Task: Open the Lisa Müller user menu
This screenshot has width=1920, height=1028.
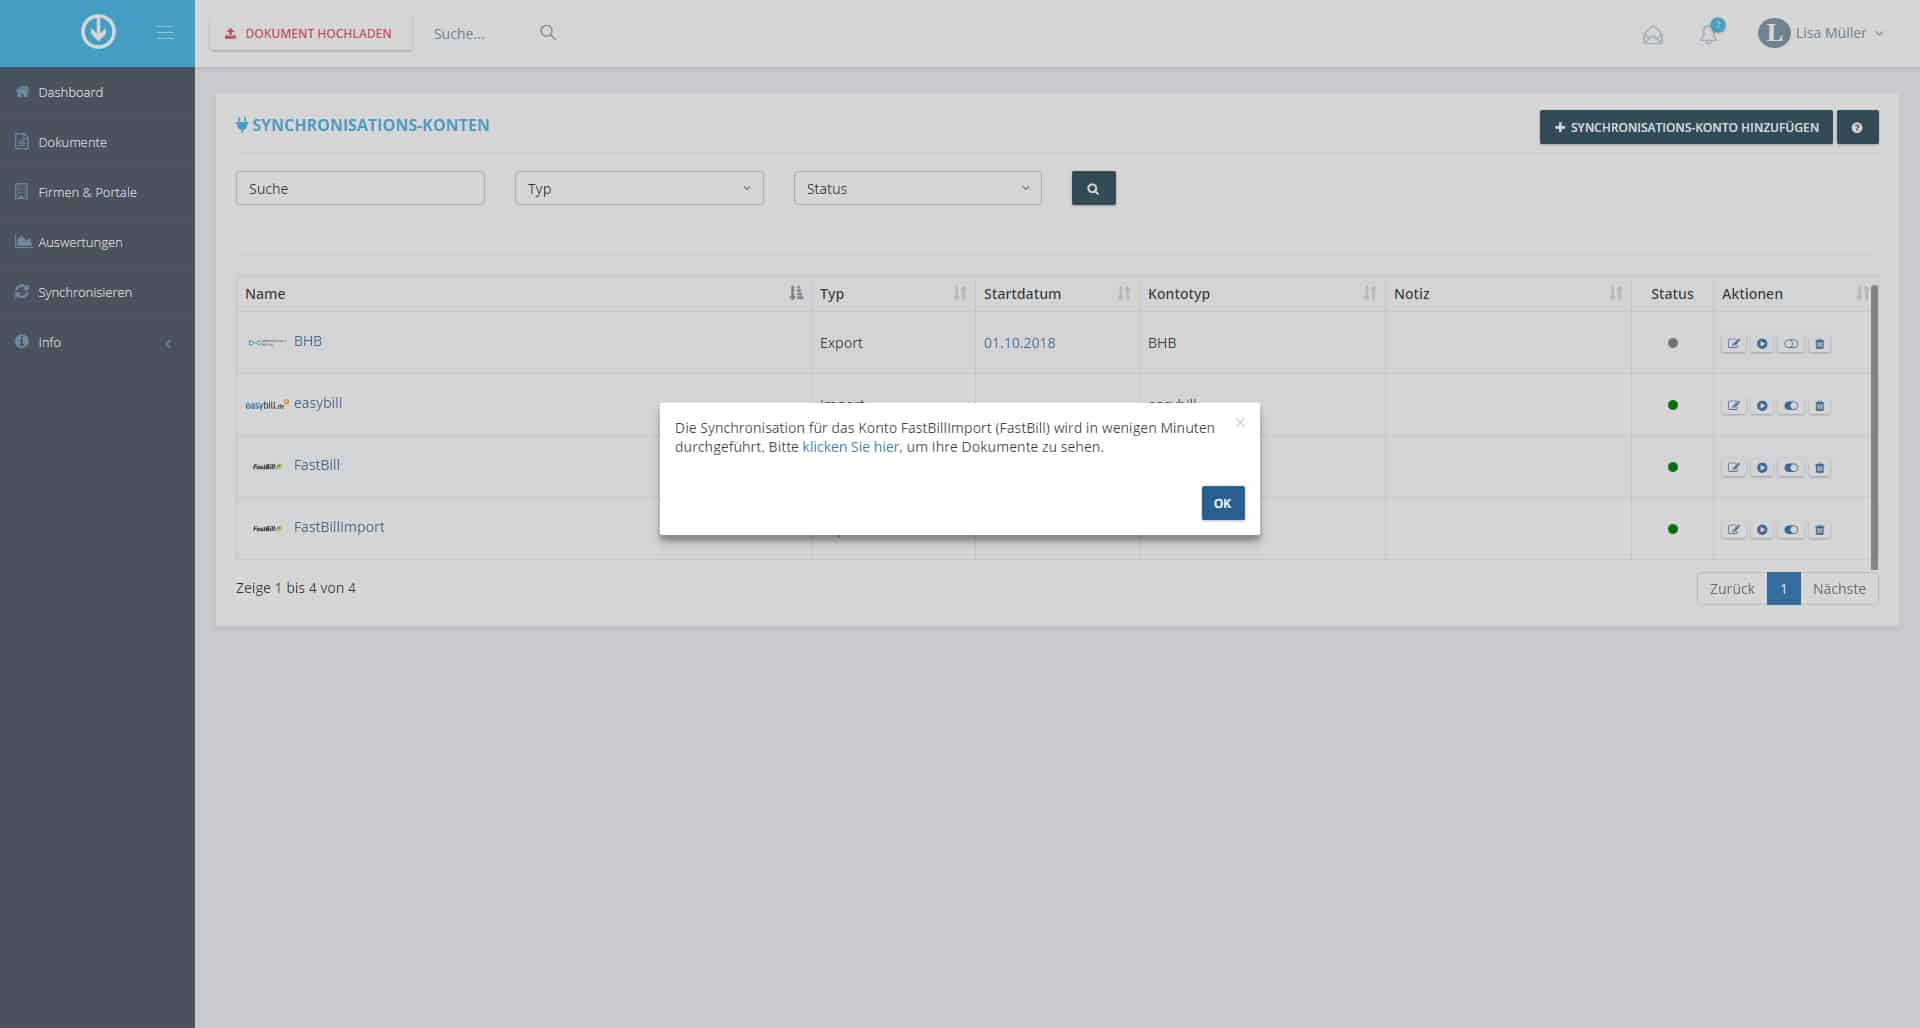Action: pyautogui.click(x=1821, y=33)
